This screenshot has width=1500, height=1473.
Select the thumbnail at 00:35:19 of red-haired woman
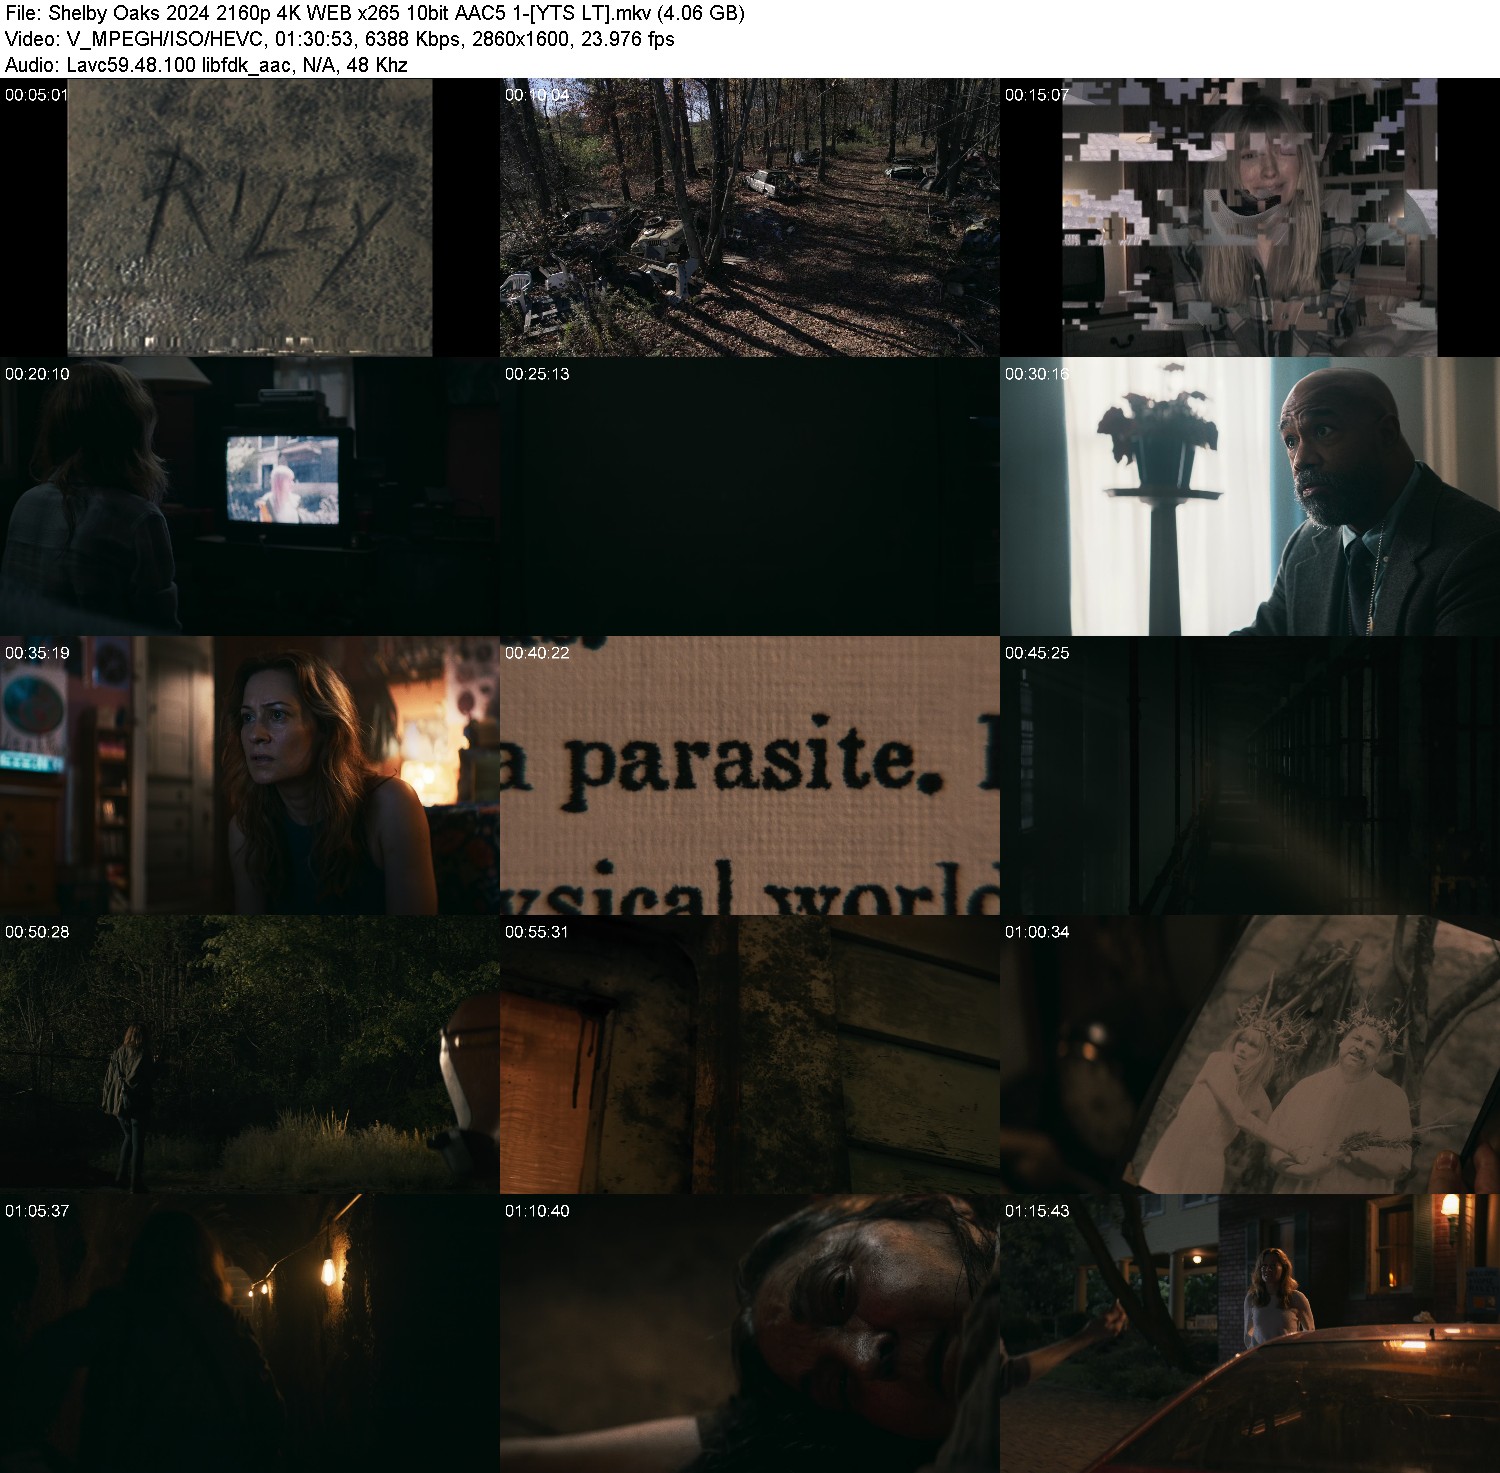(250, 775)
